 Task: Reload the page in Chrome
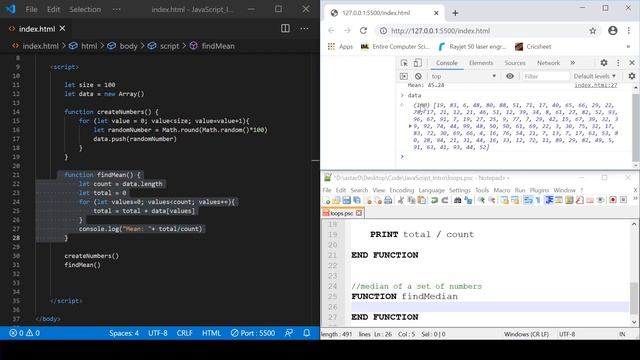click(x=363, y=31)
